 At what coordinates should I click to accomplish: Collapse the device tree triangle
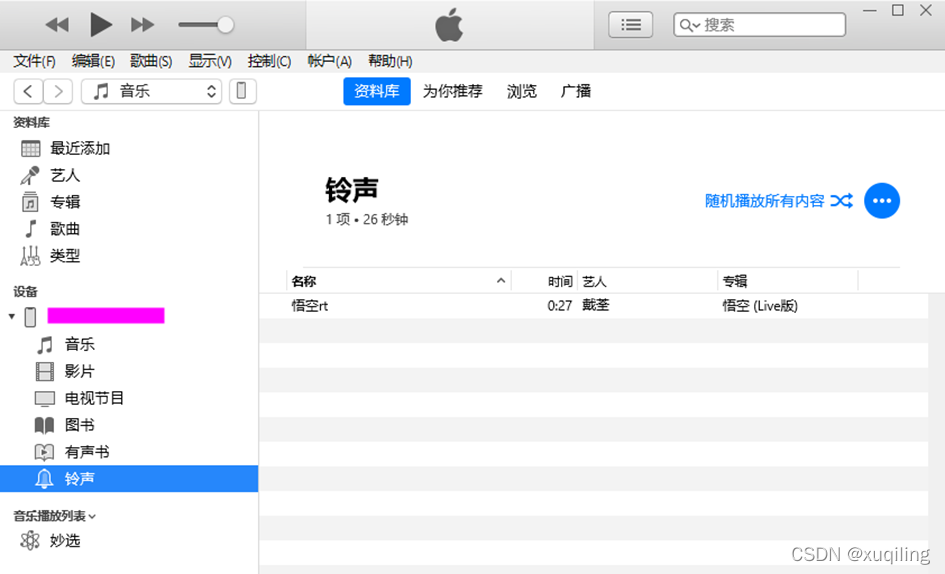pos(11,316)
